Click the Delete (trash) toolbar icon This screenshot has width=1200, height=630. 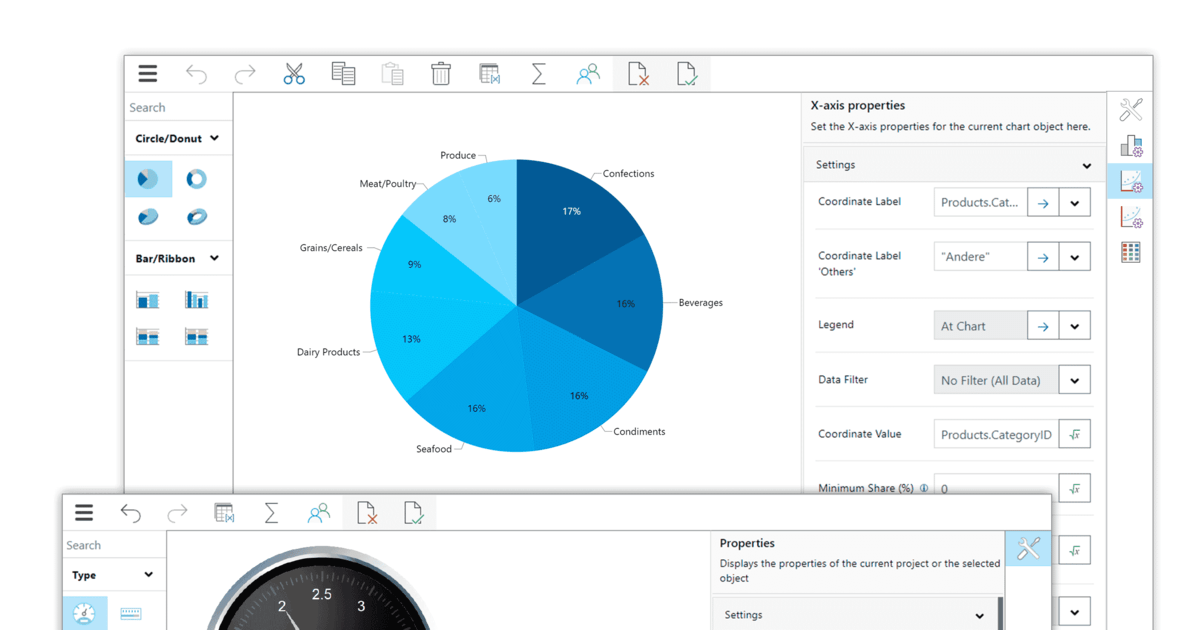click(x=441, y=73)
